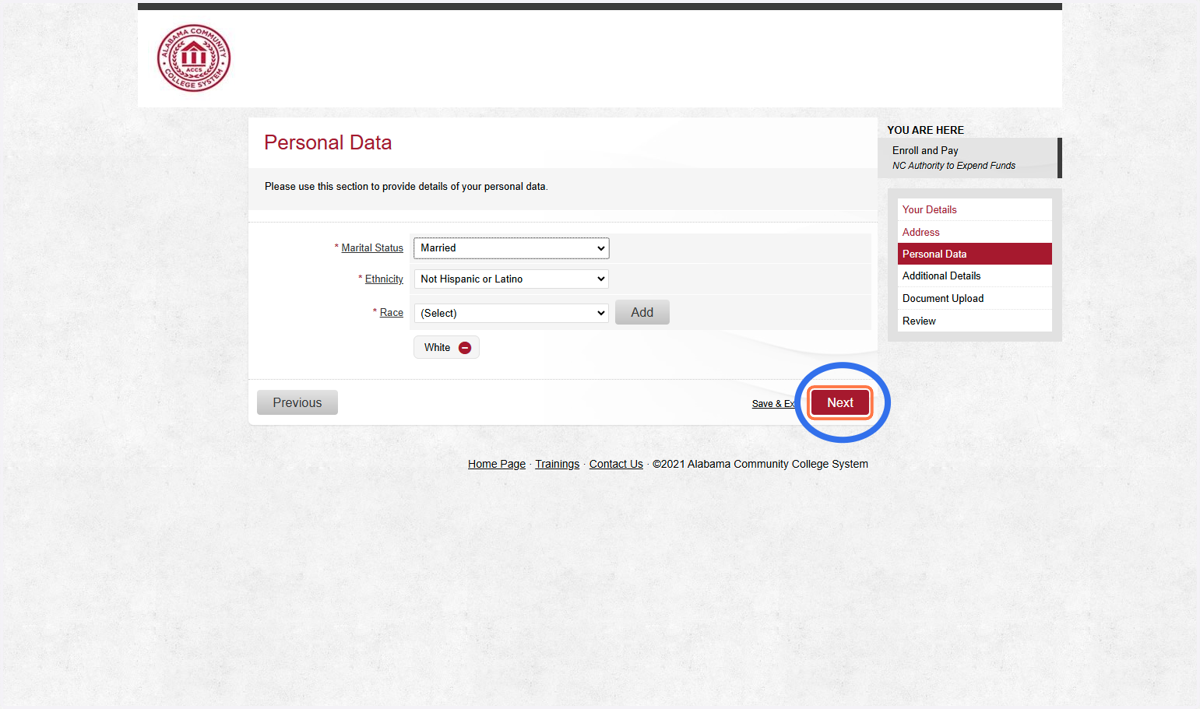This screenshot has width=1200, height=709.
Task: Open the Home Page footer link
Action: [496, 464]
